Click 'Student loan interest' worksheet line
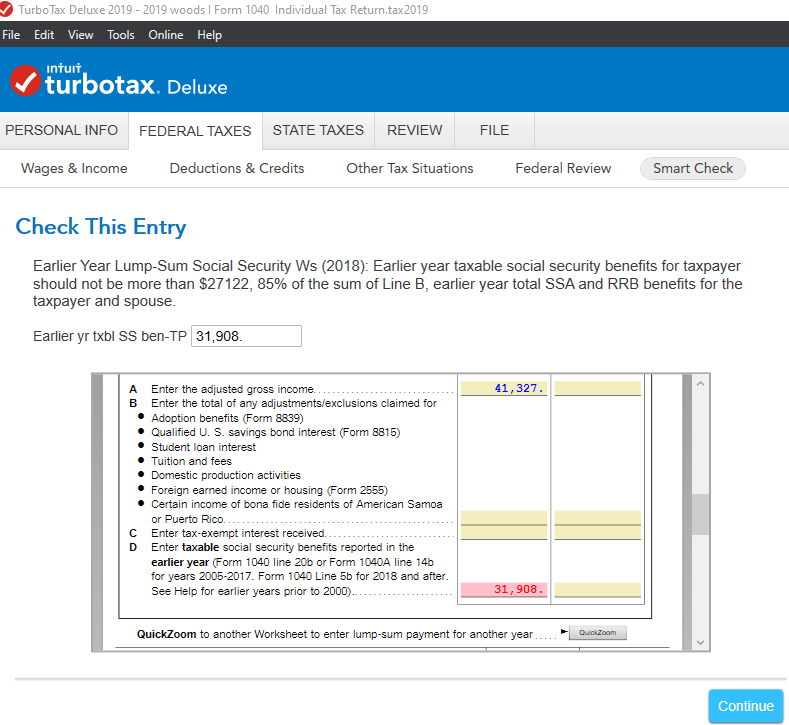This screenshot has height=725, width=789. [x=203, y=447]
